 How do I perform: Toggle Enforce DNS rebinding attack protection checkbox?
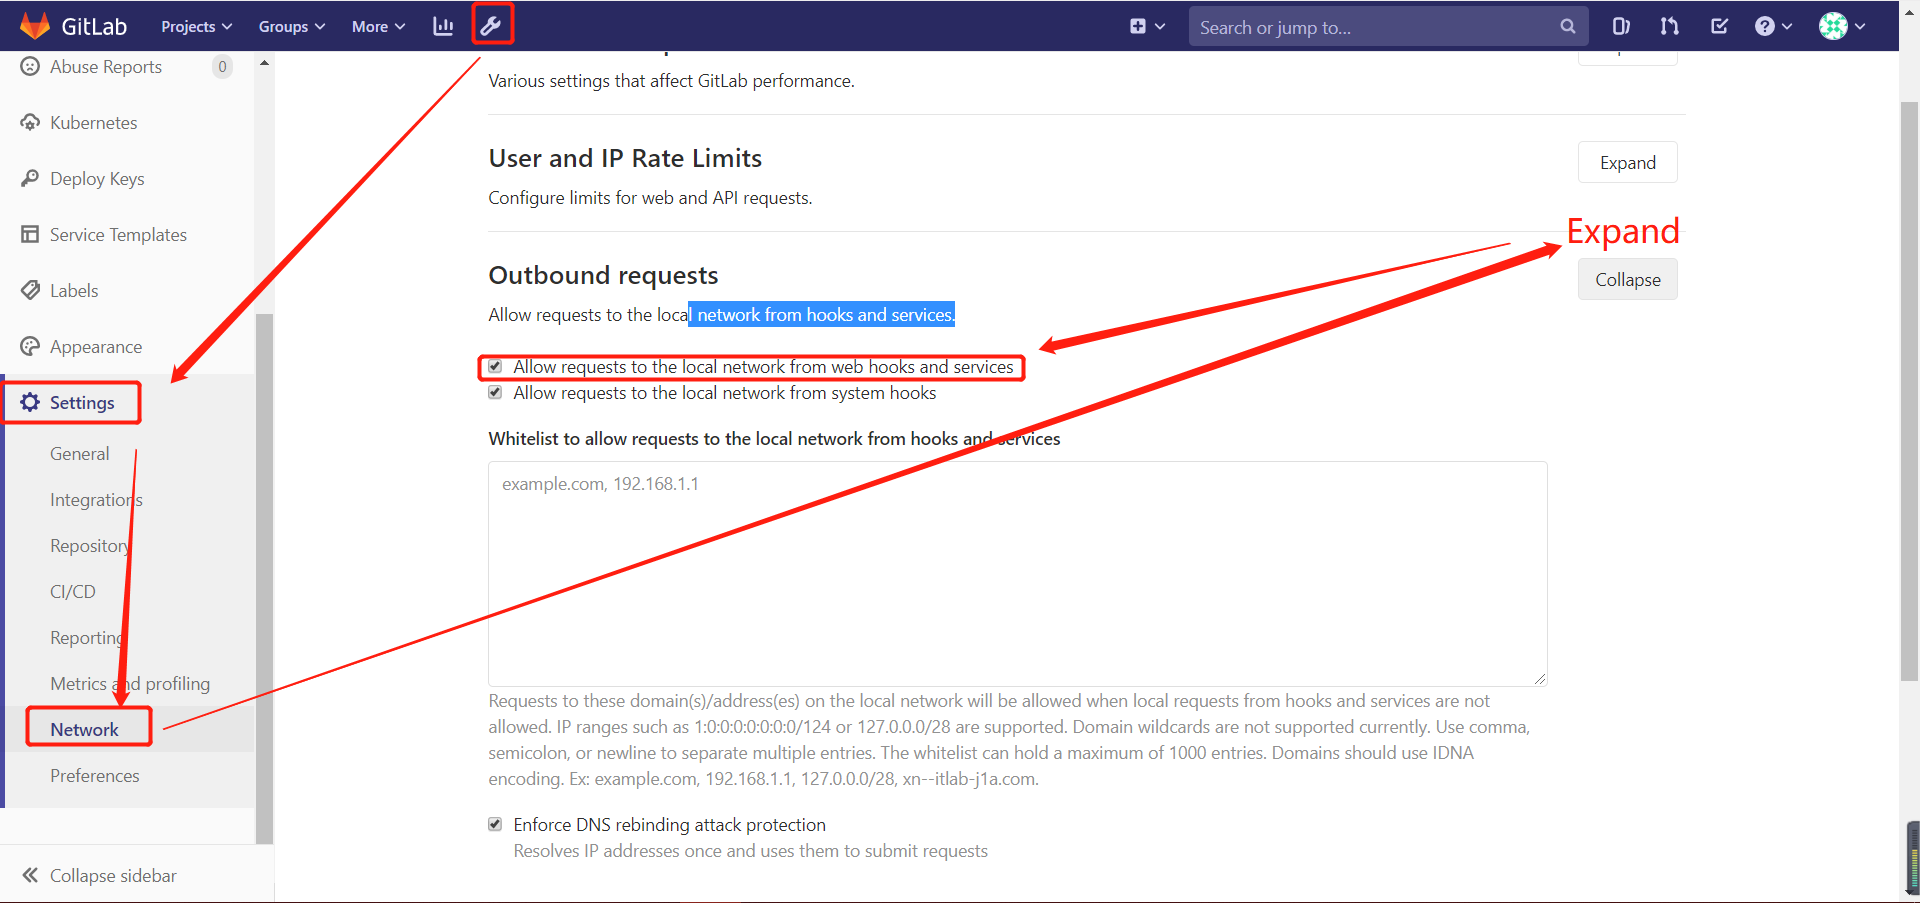pyautogui.click(x=495, y=825)
